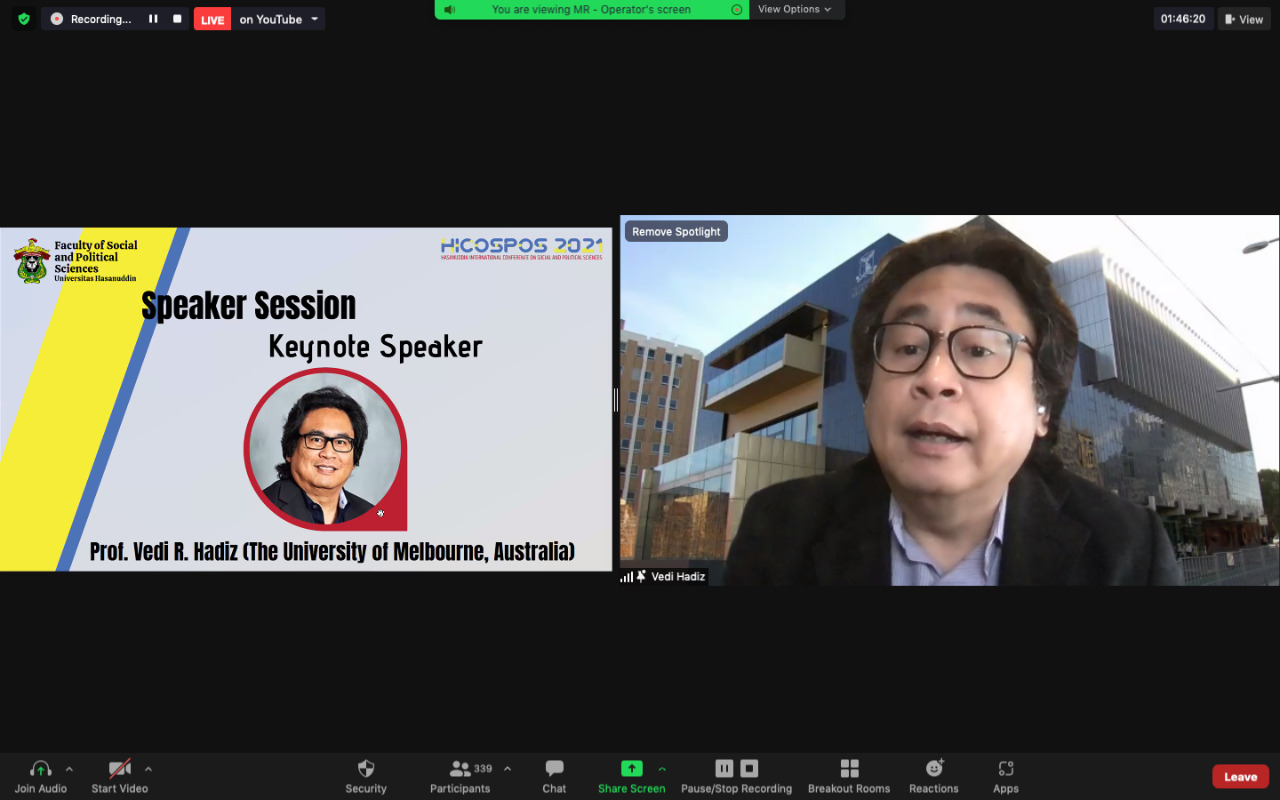Click the green encryption shield icon
The image size is (1280, 800).
coord(24,19)
